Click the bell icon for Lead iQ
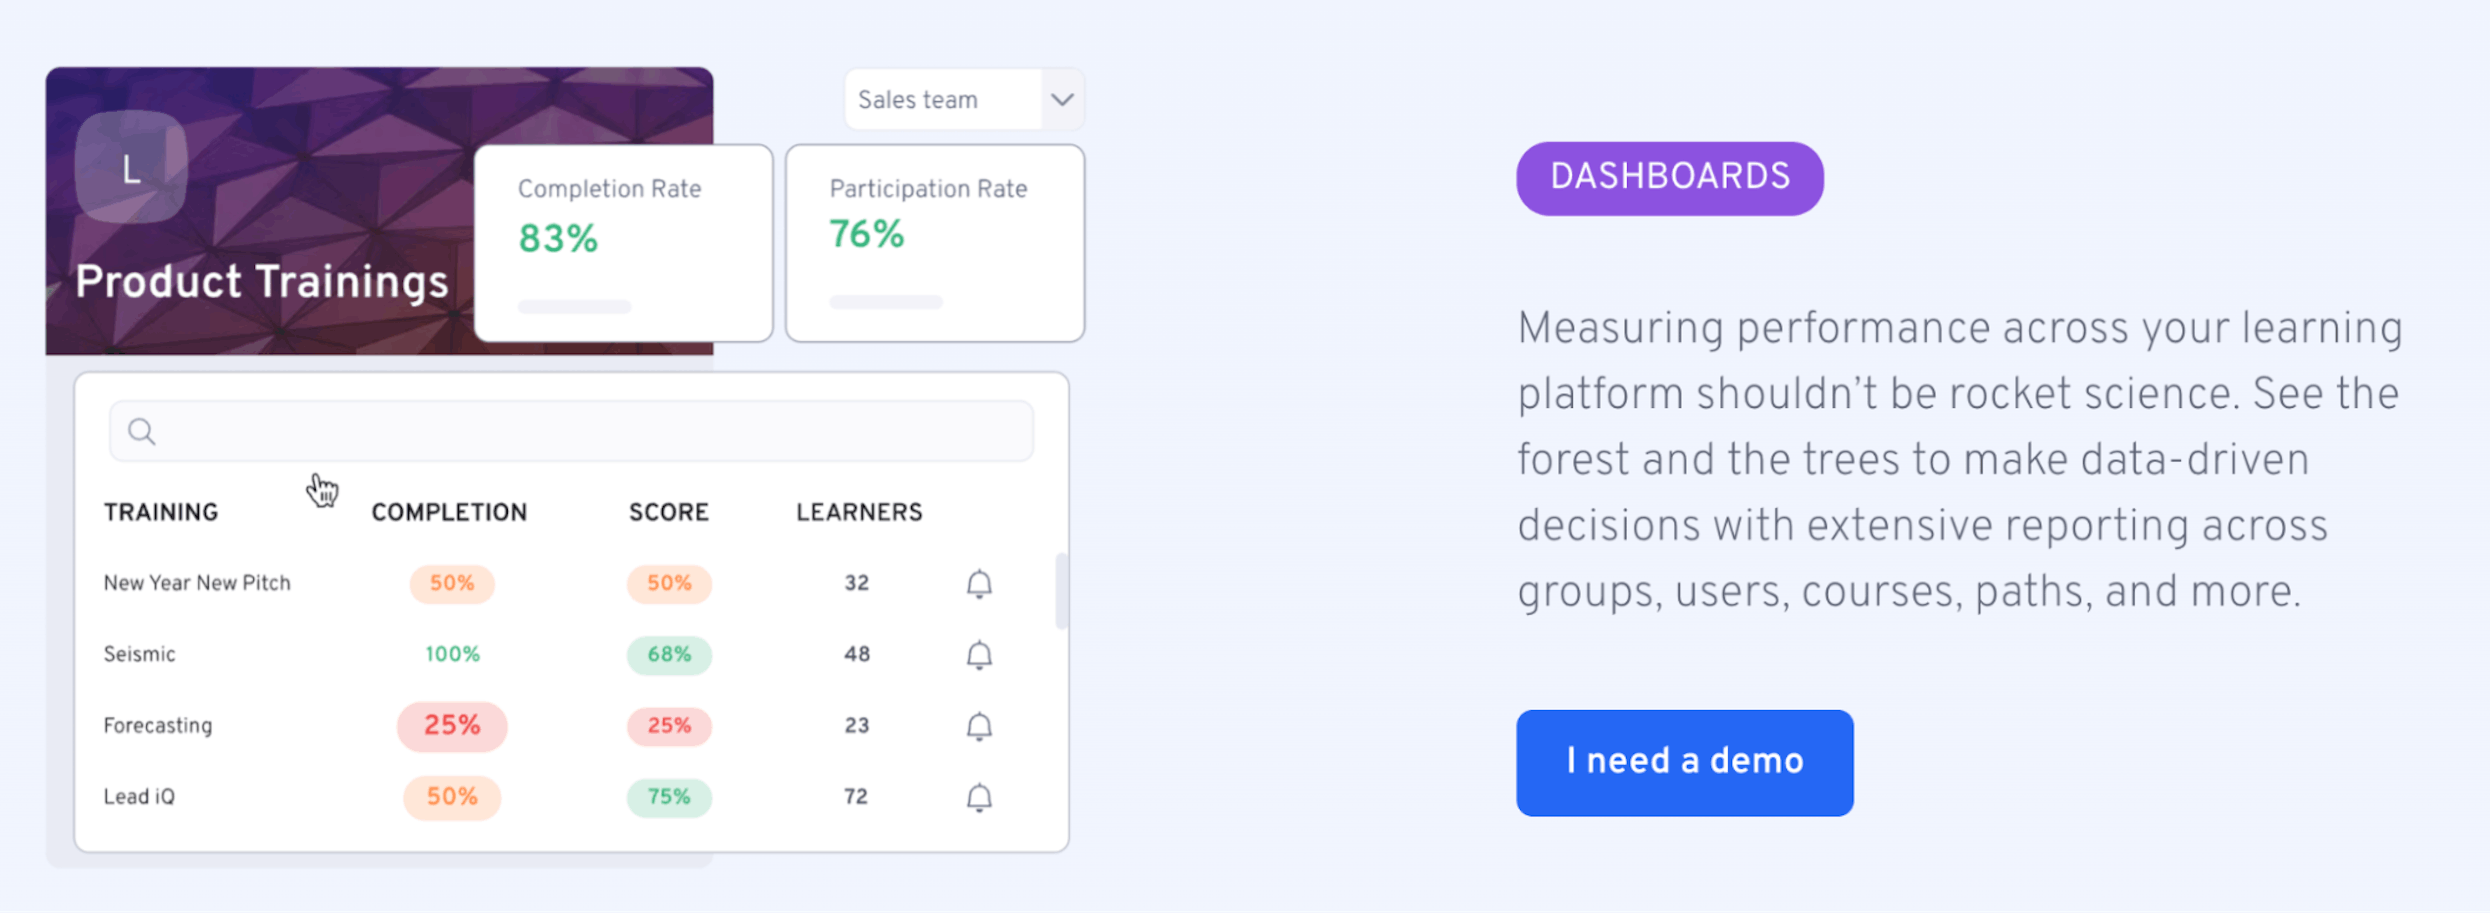 click(979, 798)
